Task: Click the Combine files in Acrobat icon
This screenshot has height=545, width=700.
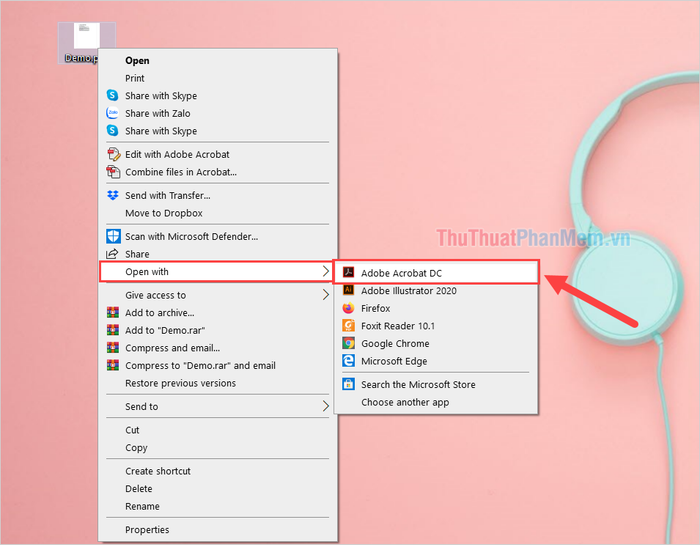Action: pyautogui.click(x=113, y=172)
